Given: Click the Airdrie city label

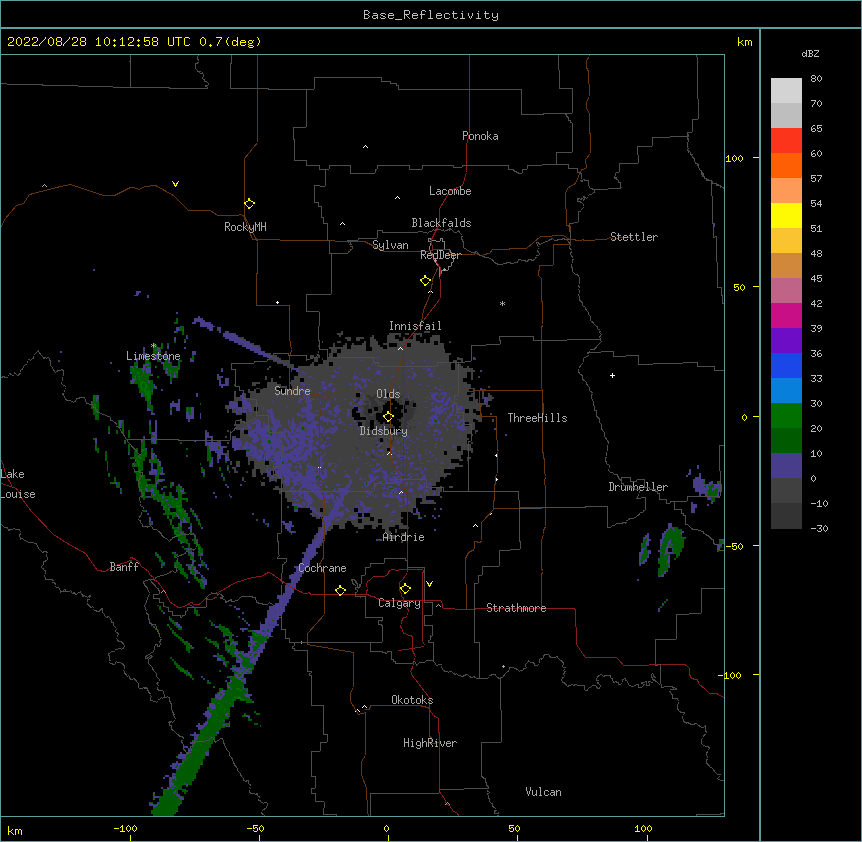Looking at the screenshot, I should [x=404, y=537].
